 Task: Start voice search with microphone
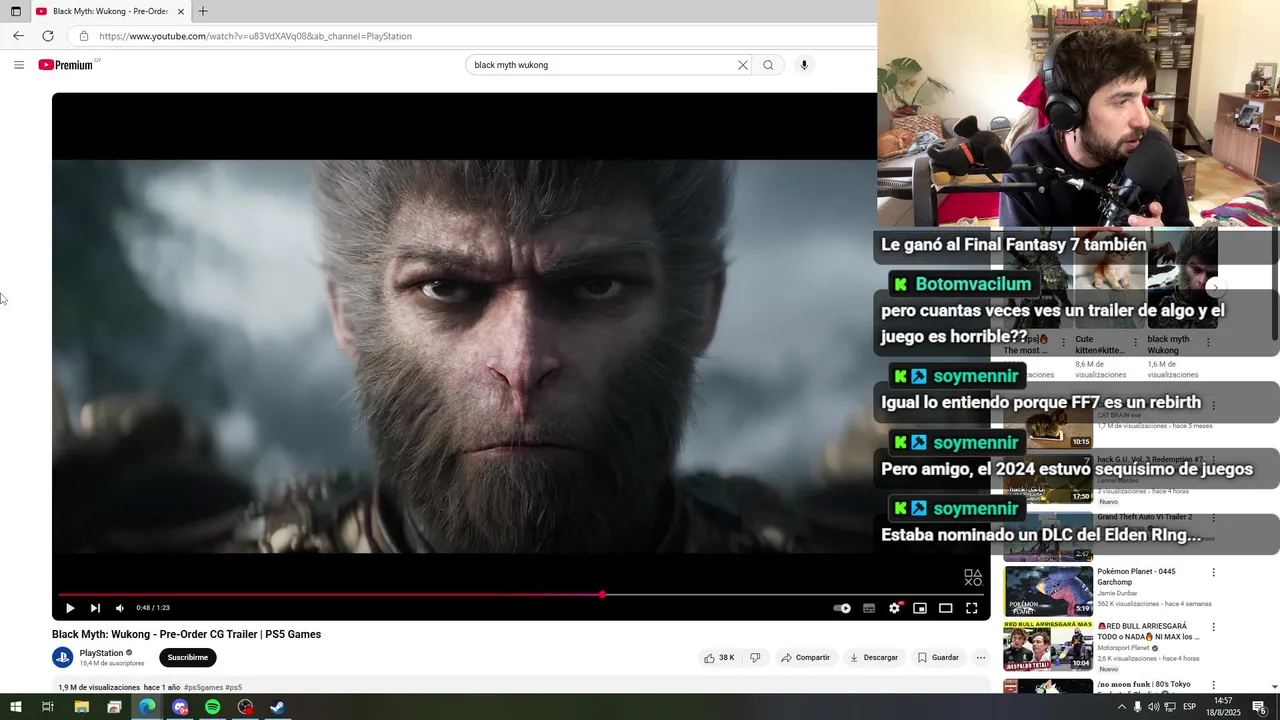click(804, 65)
